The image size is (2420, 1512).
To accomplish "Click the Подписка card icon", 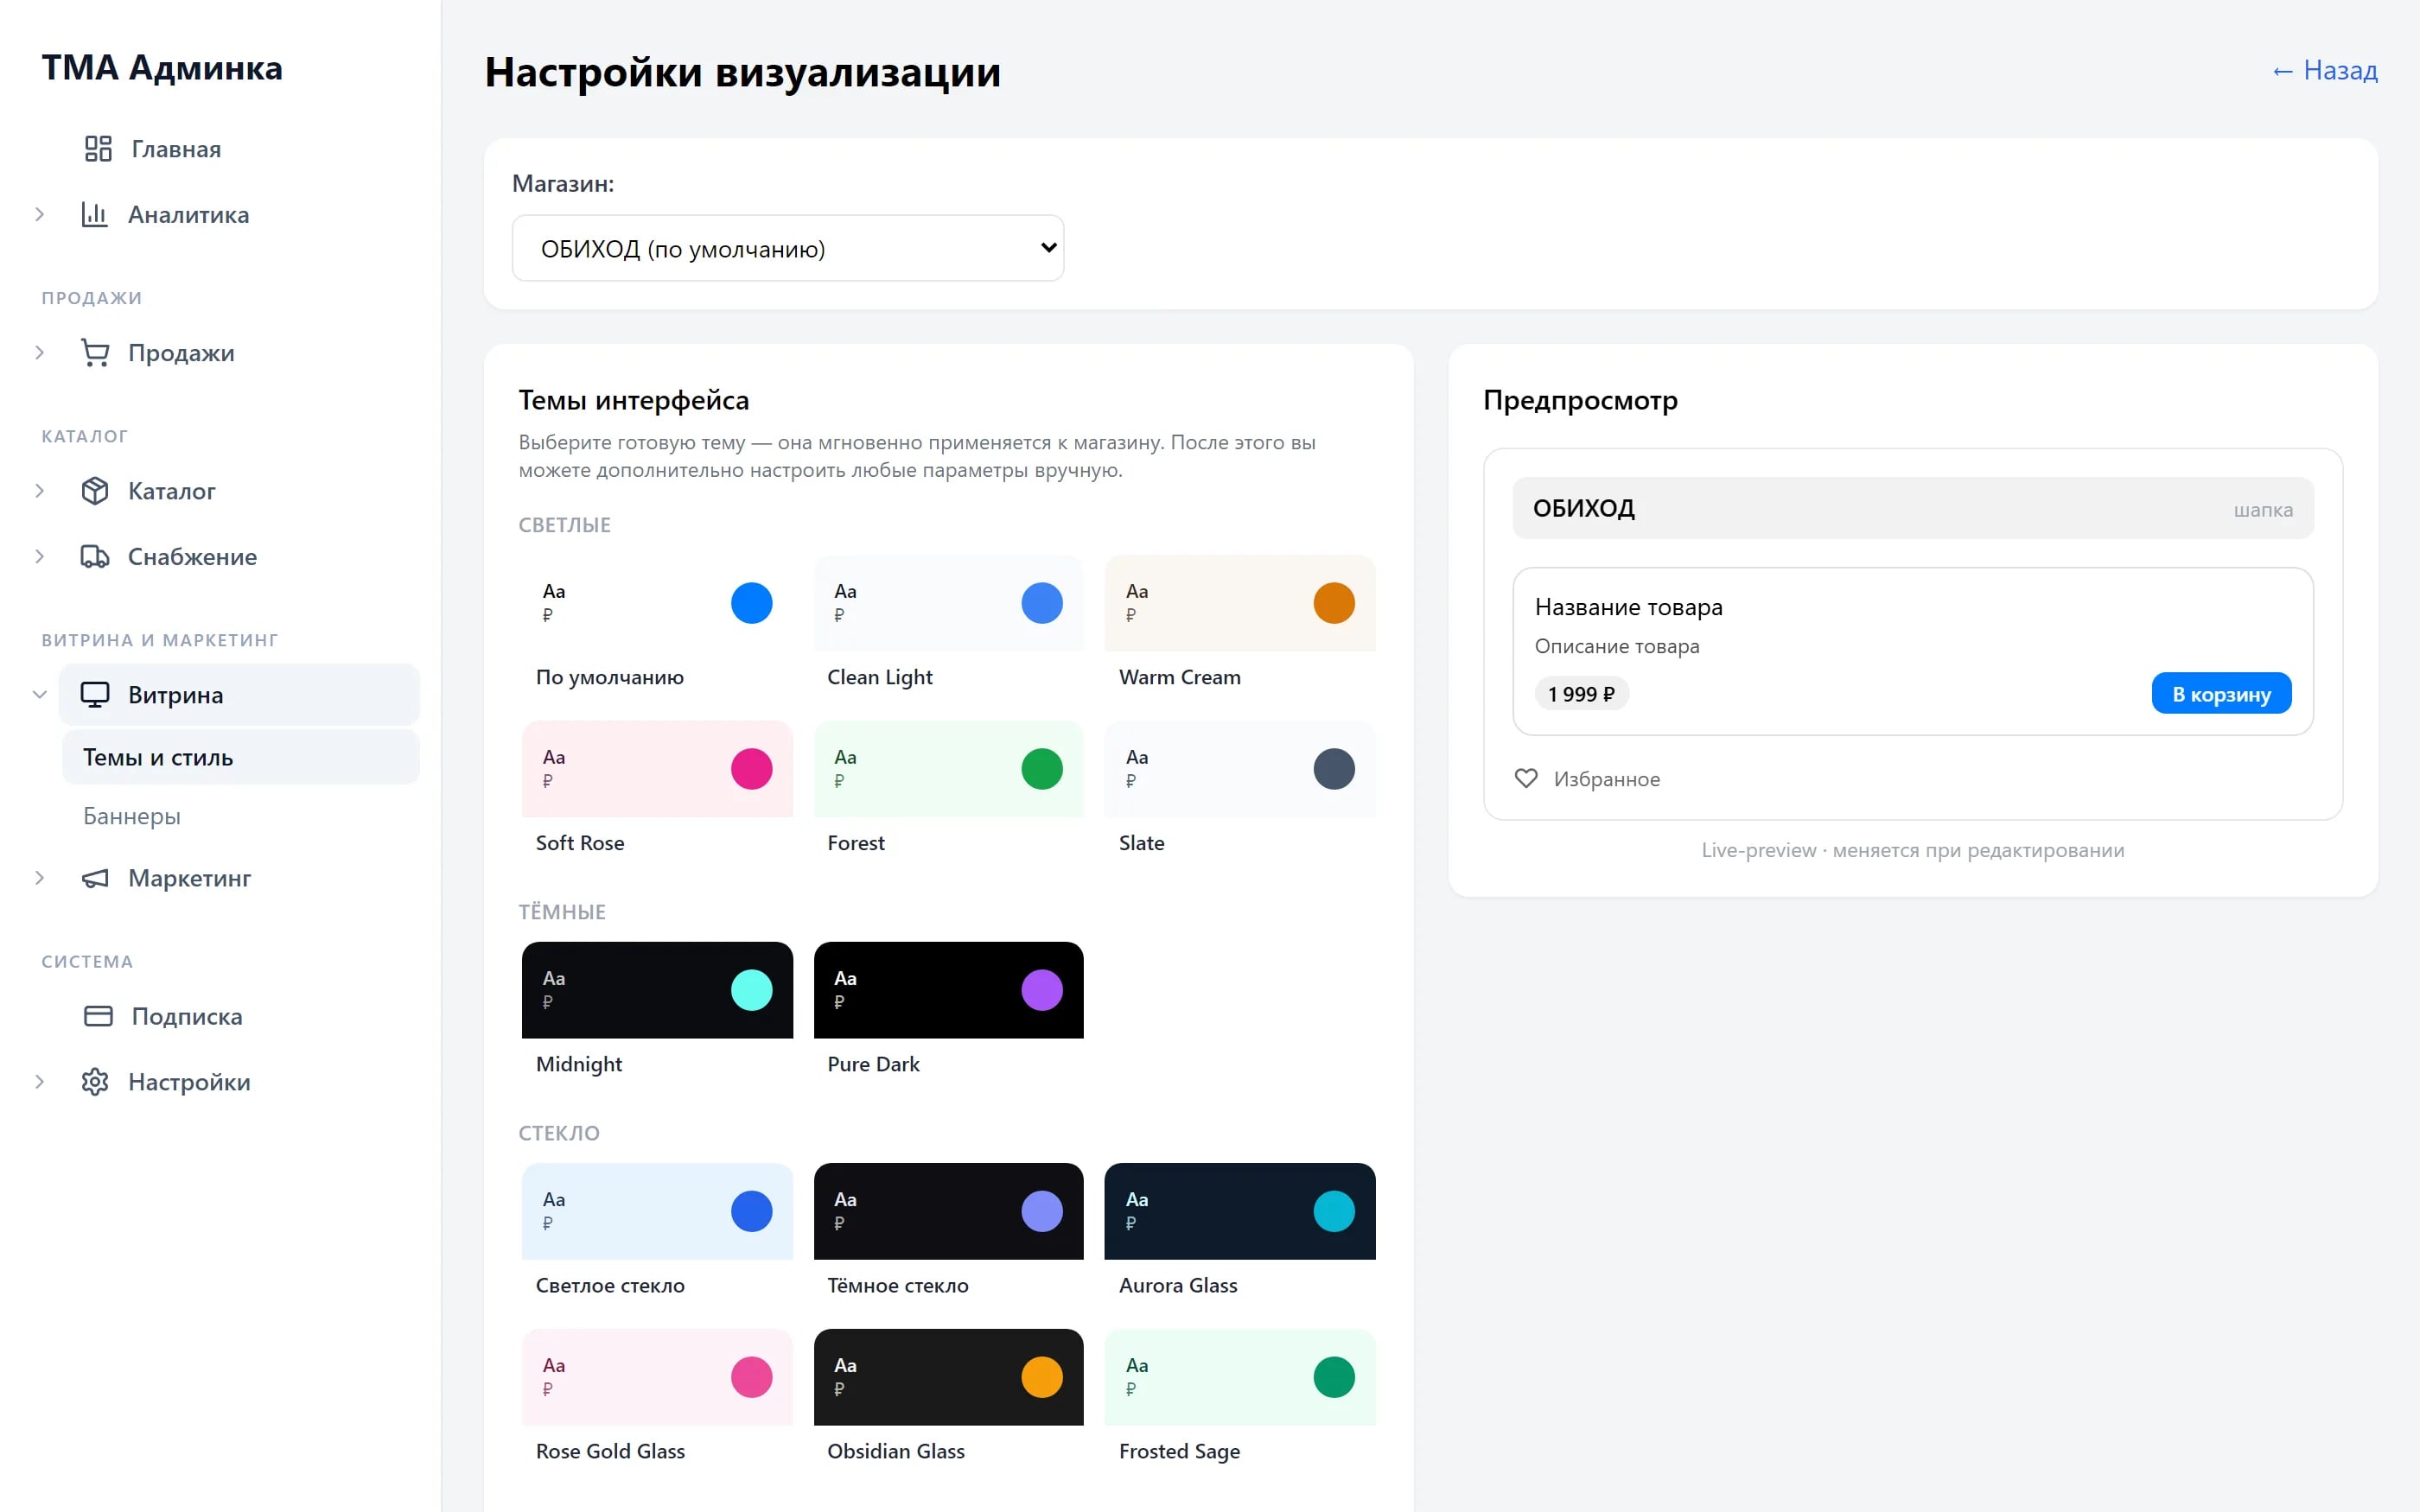I will (98, 1016).
